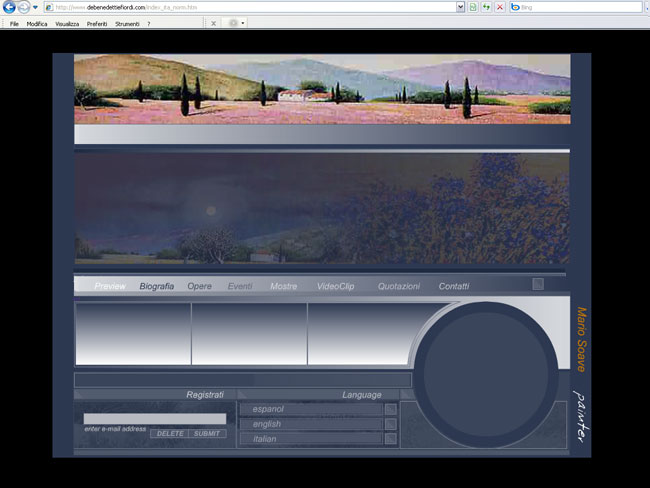Open the File menu
The width and height of the screenshot is (650, 488).
pos(14,24)
